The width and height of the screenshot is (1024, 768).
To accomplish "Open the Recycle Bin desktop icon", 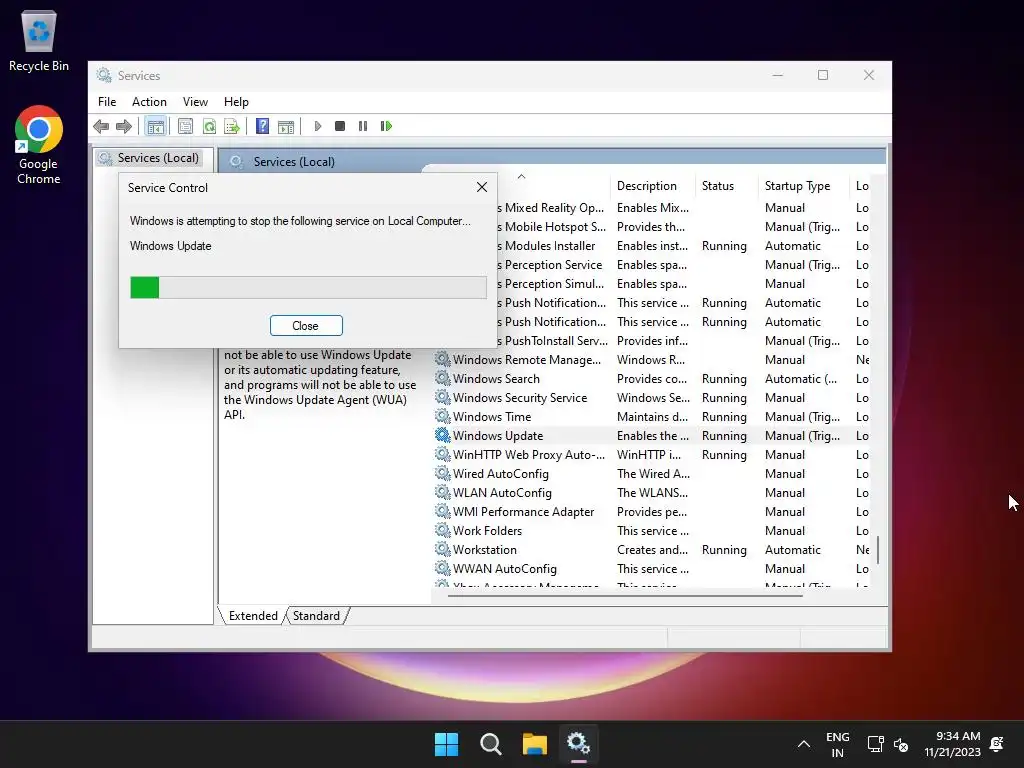I will pos(39,41).
